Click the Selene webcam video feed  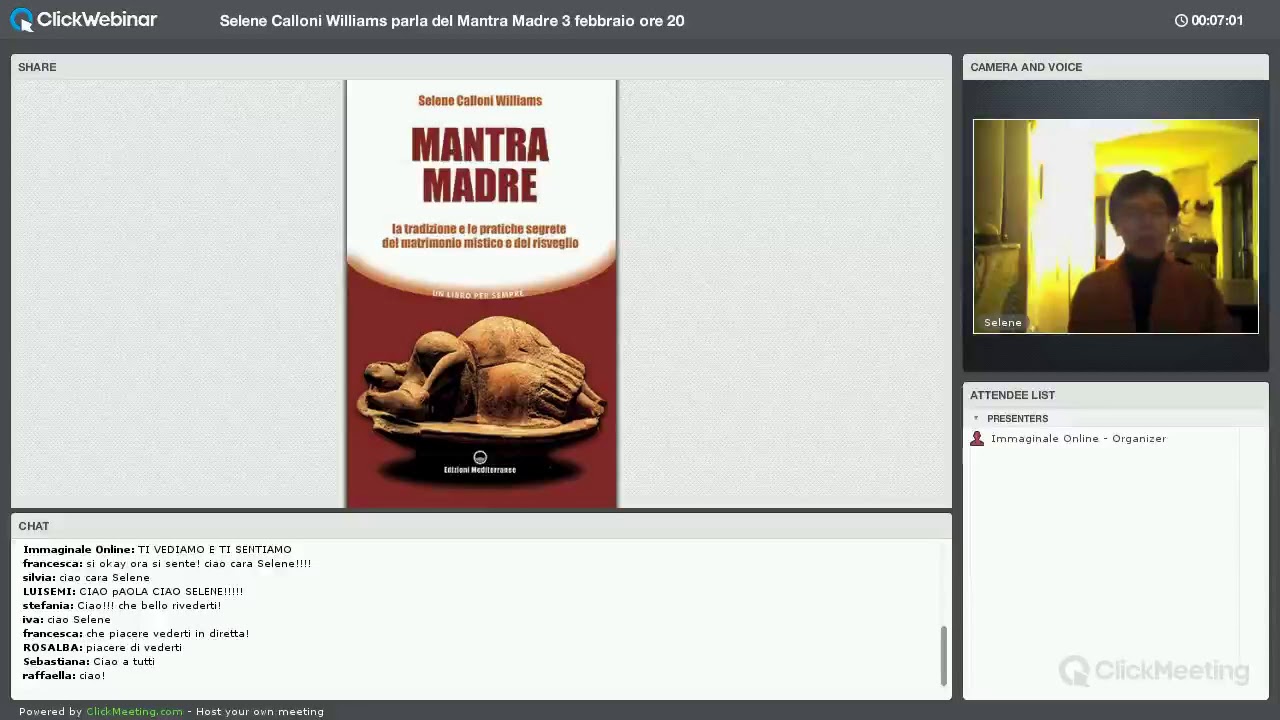1116,226
